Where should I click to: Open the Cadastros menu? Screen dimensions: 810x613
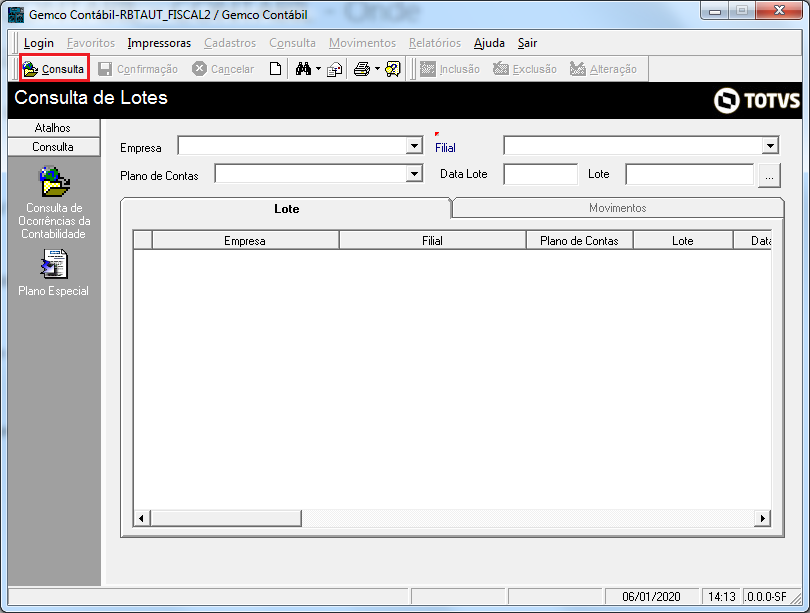[230, 43]
